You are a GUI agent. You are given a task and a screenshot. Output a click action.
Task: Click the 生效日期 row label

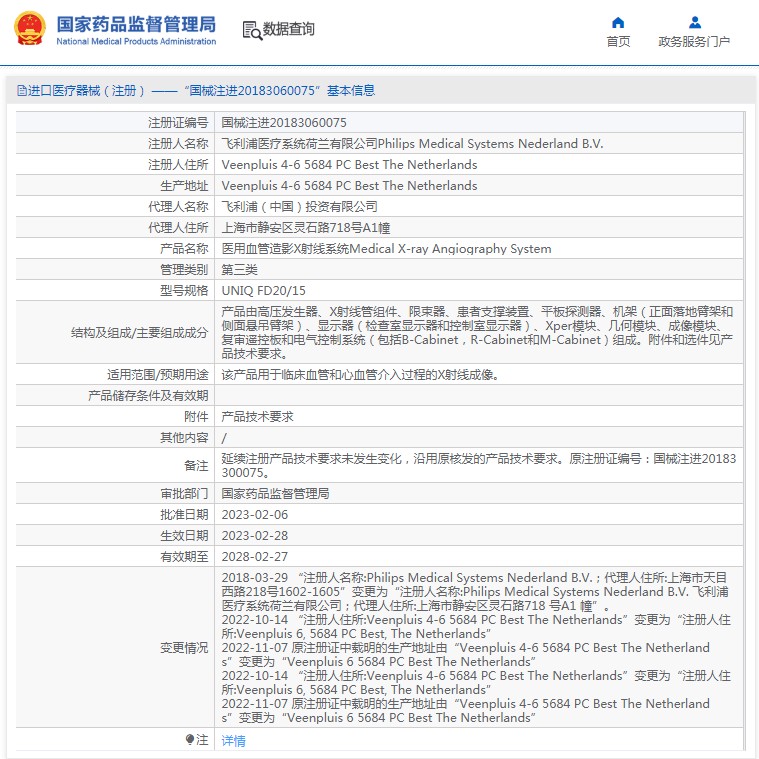[184, 536]
